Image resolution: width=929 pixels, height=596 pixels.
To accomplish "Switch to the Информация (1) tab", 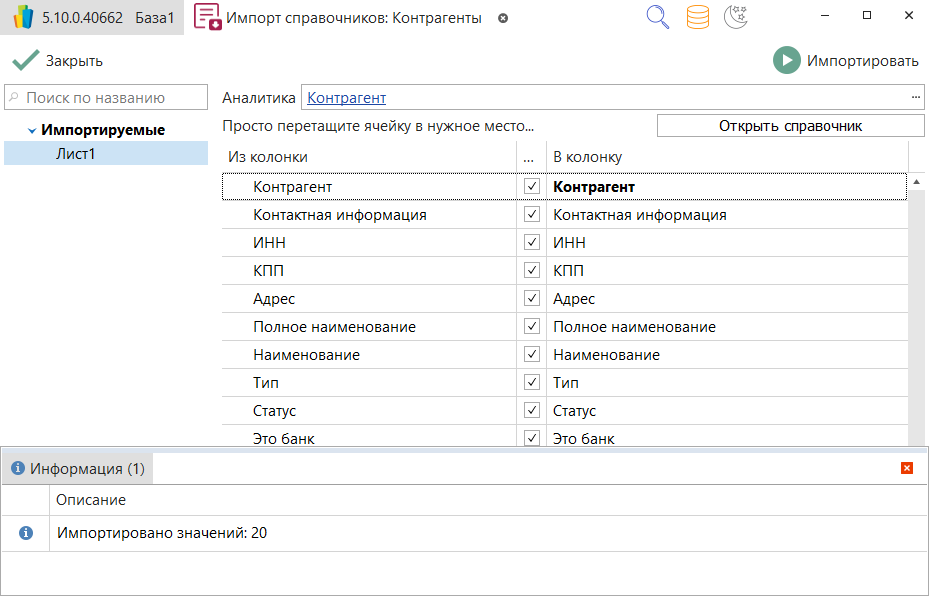I will 79,468.
